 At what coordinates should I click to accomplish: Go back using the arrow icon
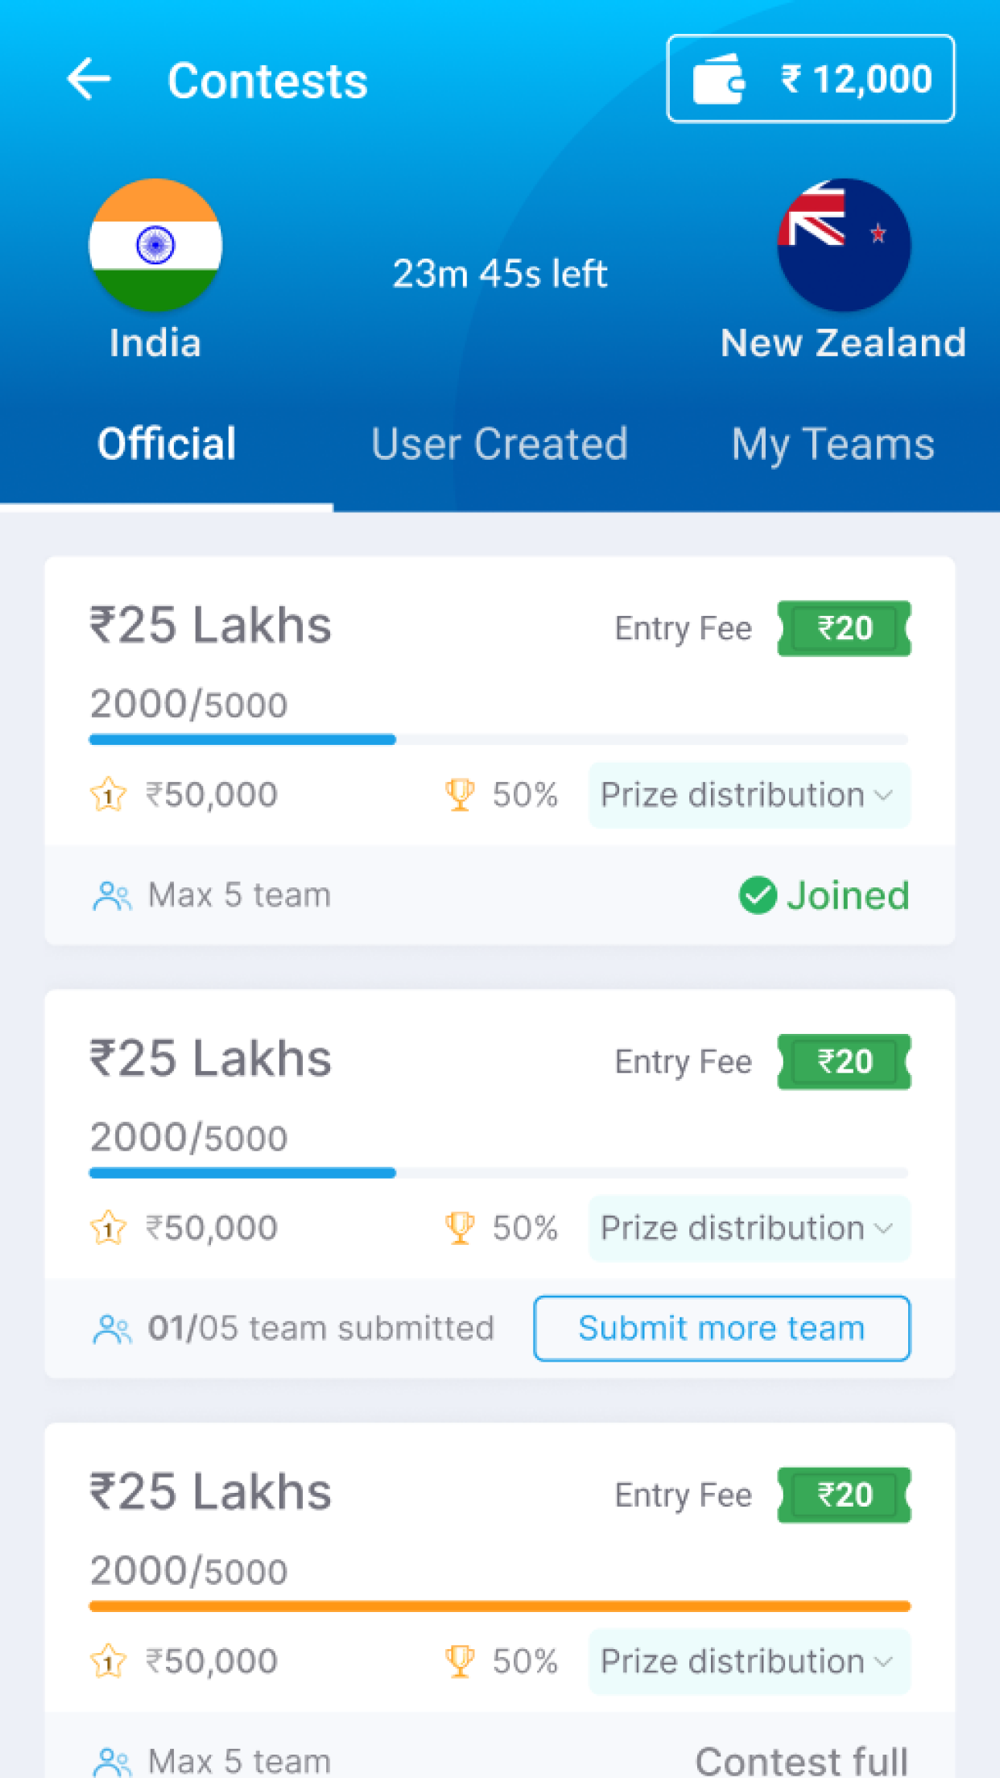point(89,80)
